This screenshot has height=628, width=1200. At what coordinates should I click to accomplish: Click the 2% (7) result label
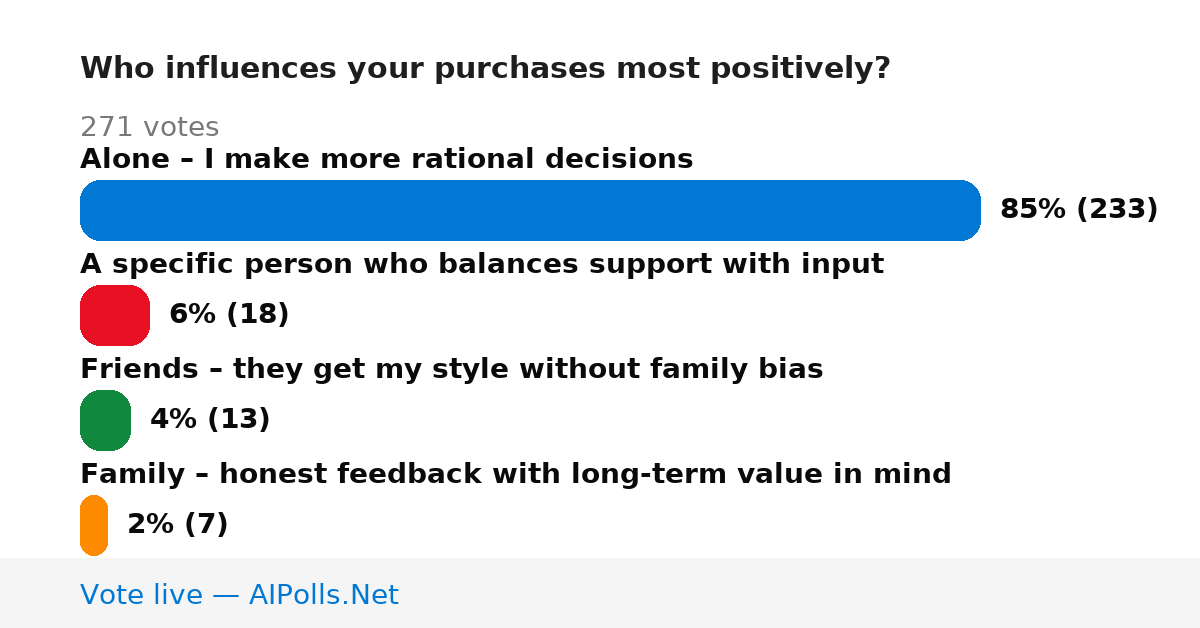178,524
